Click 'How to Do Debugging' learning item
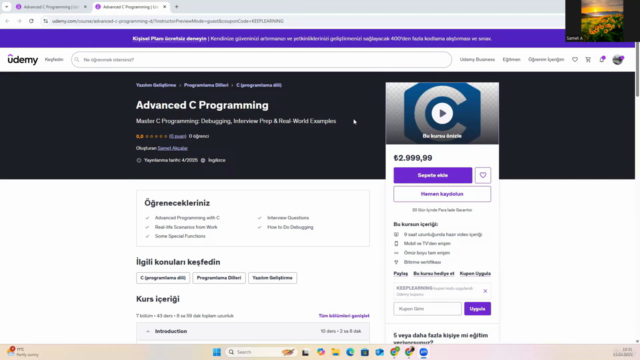Screen dimensions: 640x360 click(290, 227)
